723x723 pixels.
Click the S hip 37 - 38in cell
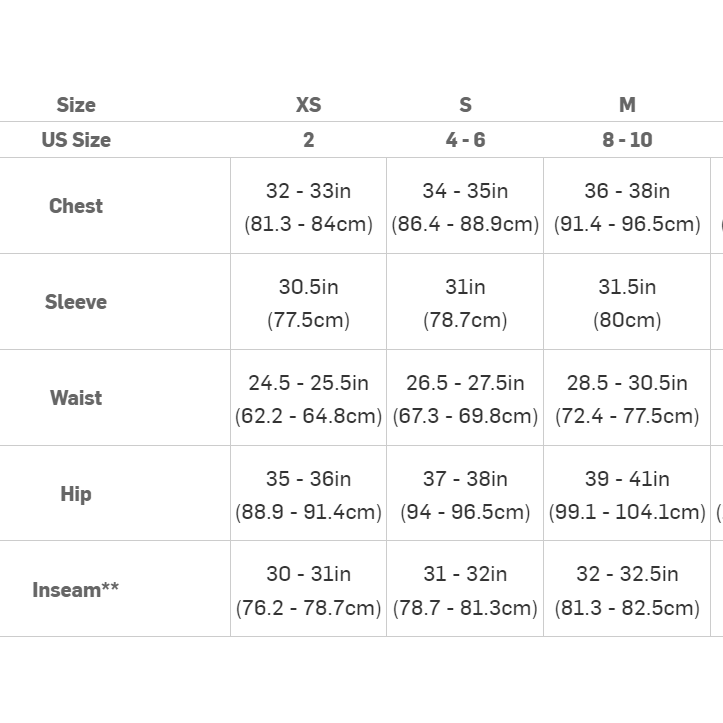[x=465, y=495]
